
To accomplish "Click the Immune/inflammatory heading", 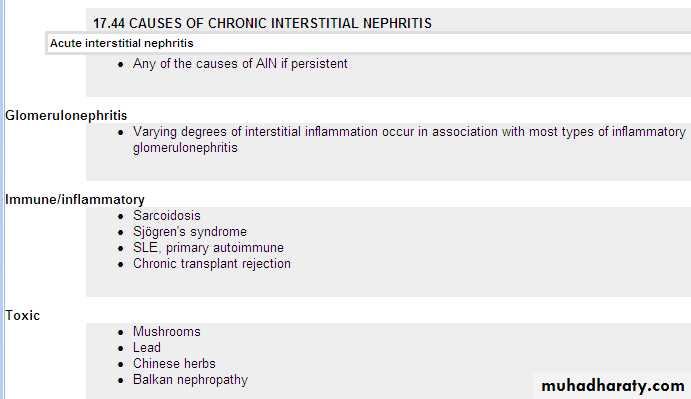I will [x=75, y=200].
